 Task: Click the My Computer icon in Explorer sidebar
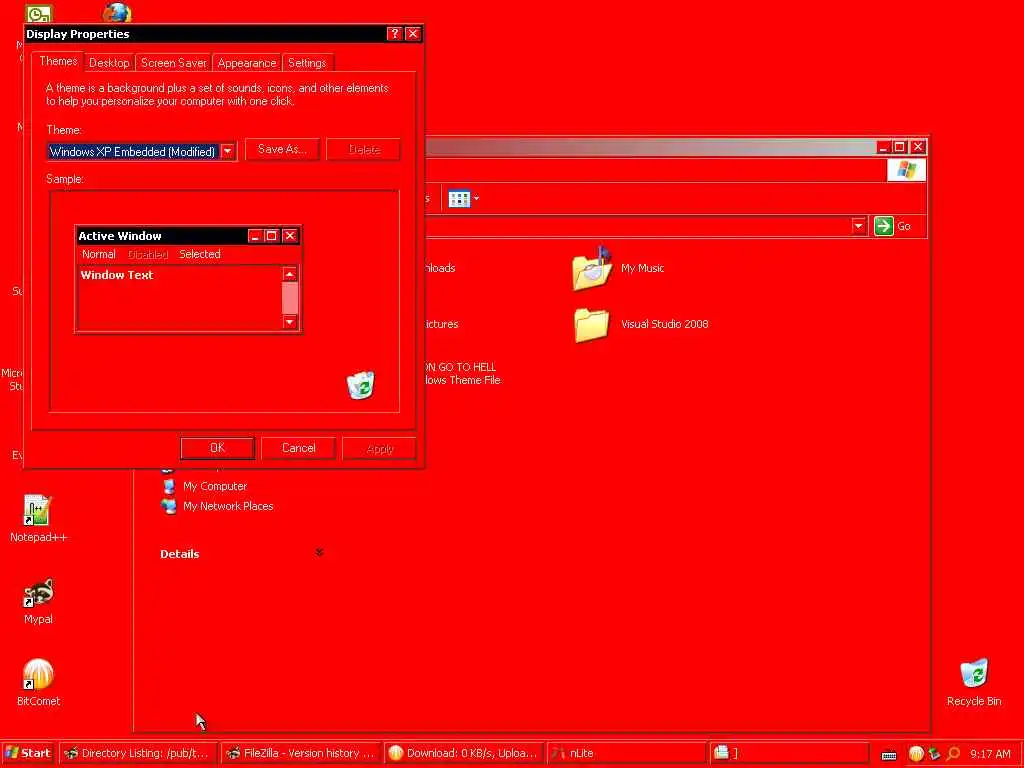pyautogui.click(x=169, y=486)
